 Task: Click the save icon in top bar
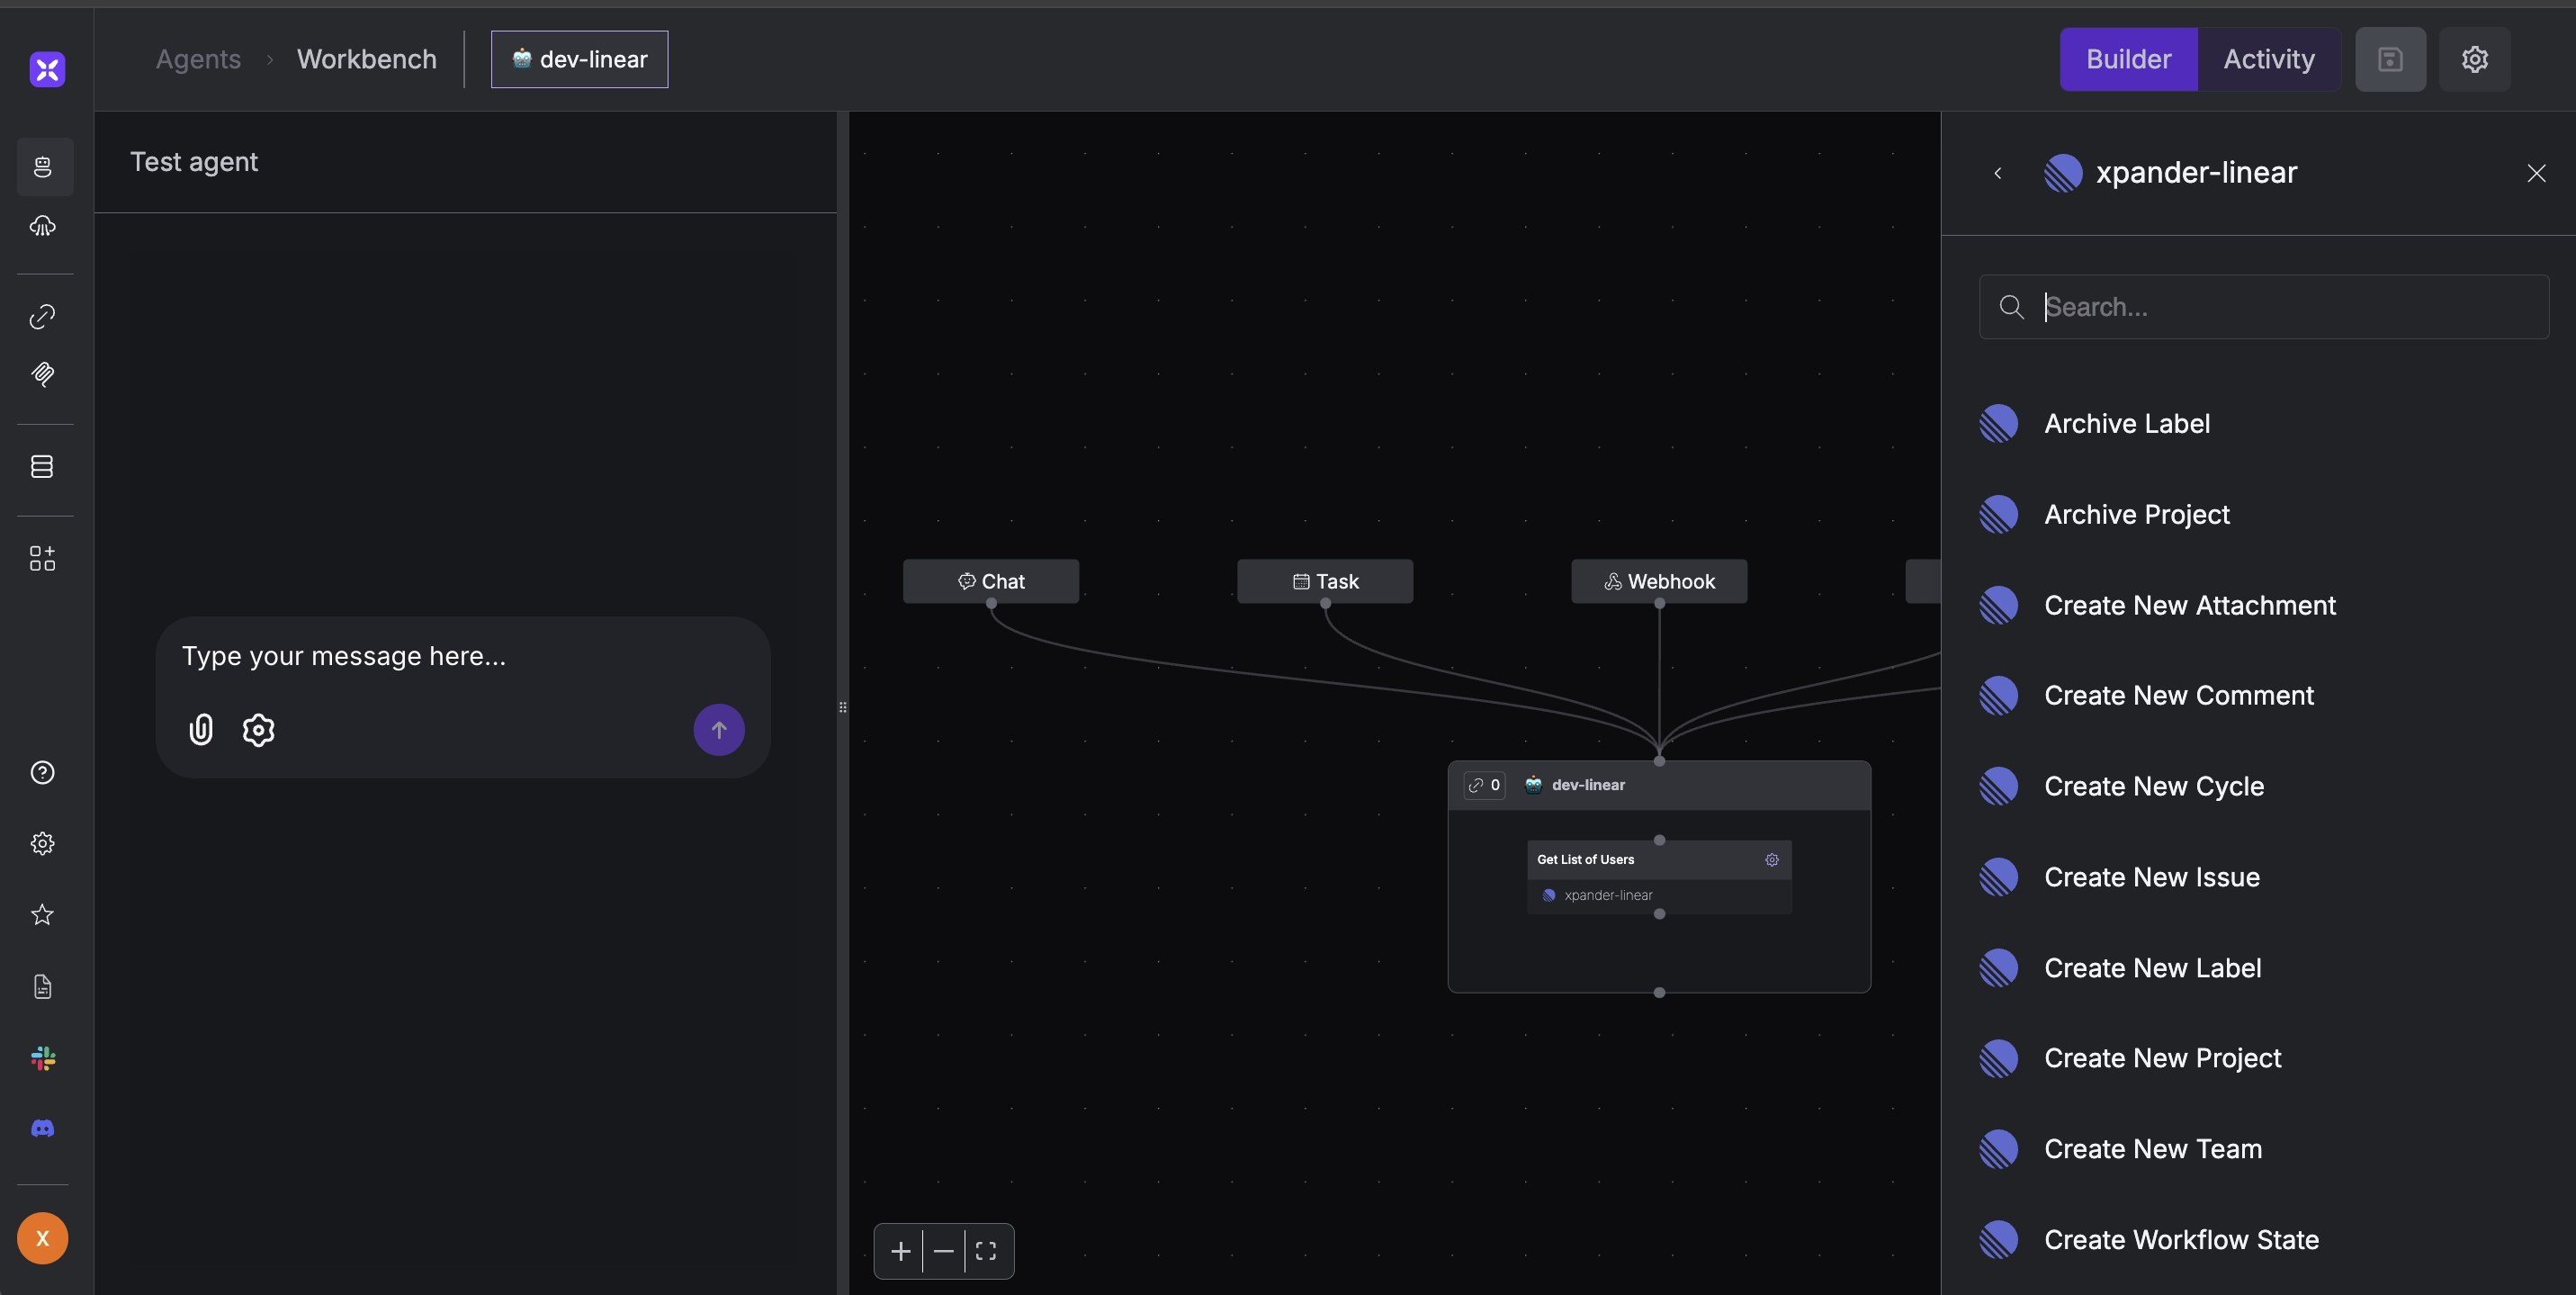2389,59
